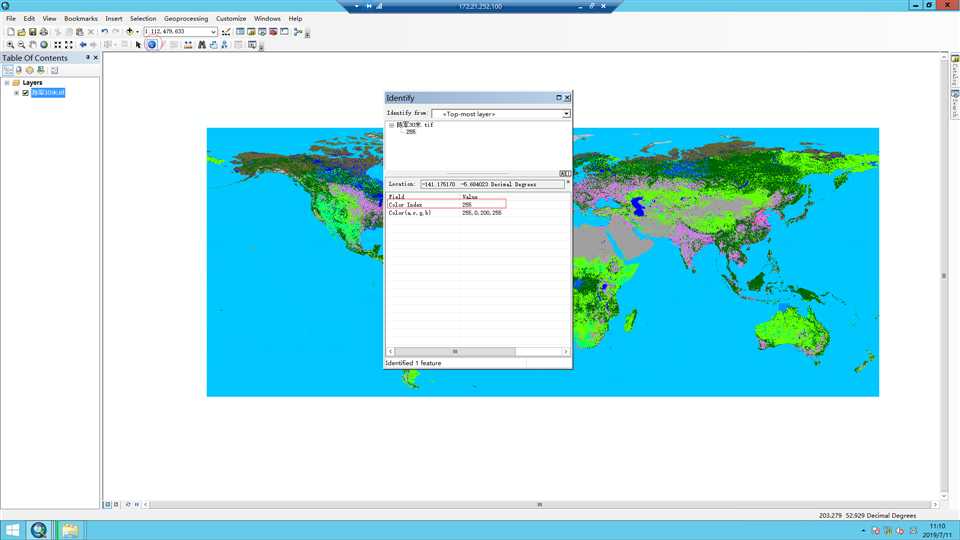This screenshot has width=960, height=540.
Task: Open the Find Route tool
Action: coord(213,45)
